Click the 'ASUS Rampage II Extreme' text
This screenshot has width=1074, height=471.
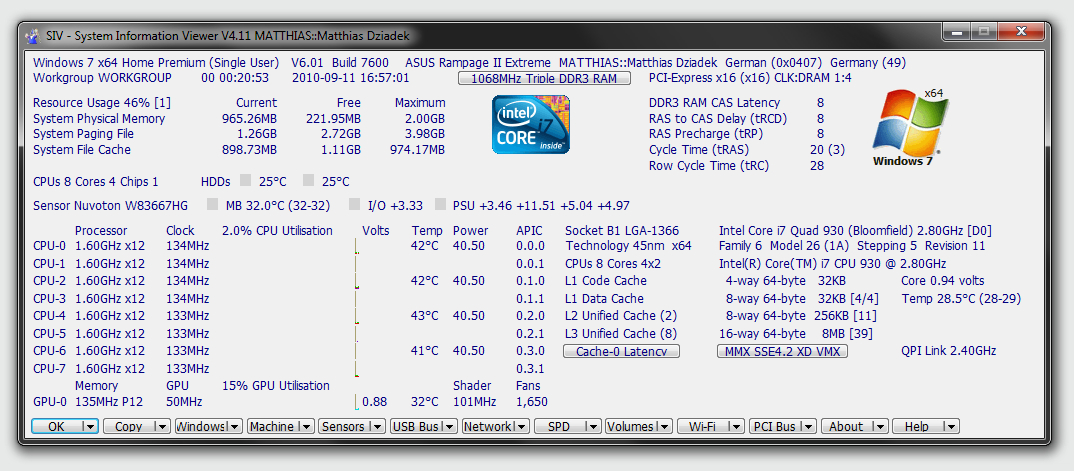click(x=476, y=62)
